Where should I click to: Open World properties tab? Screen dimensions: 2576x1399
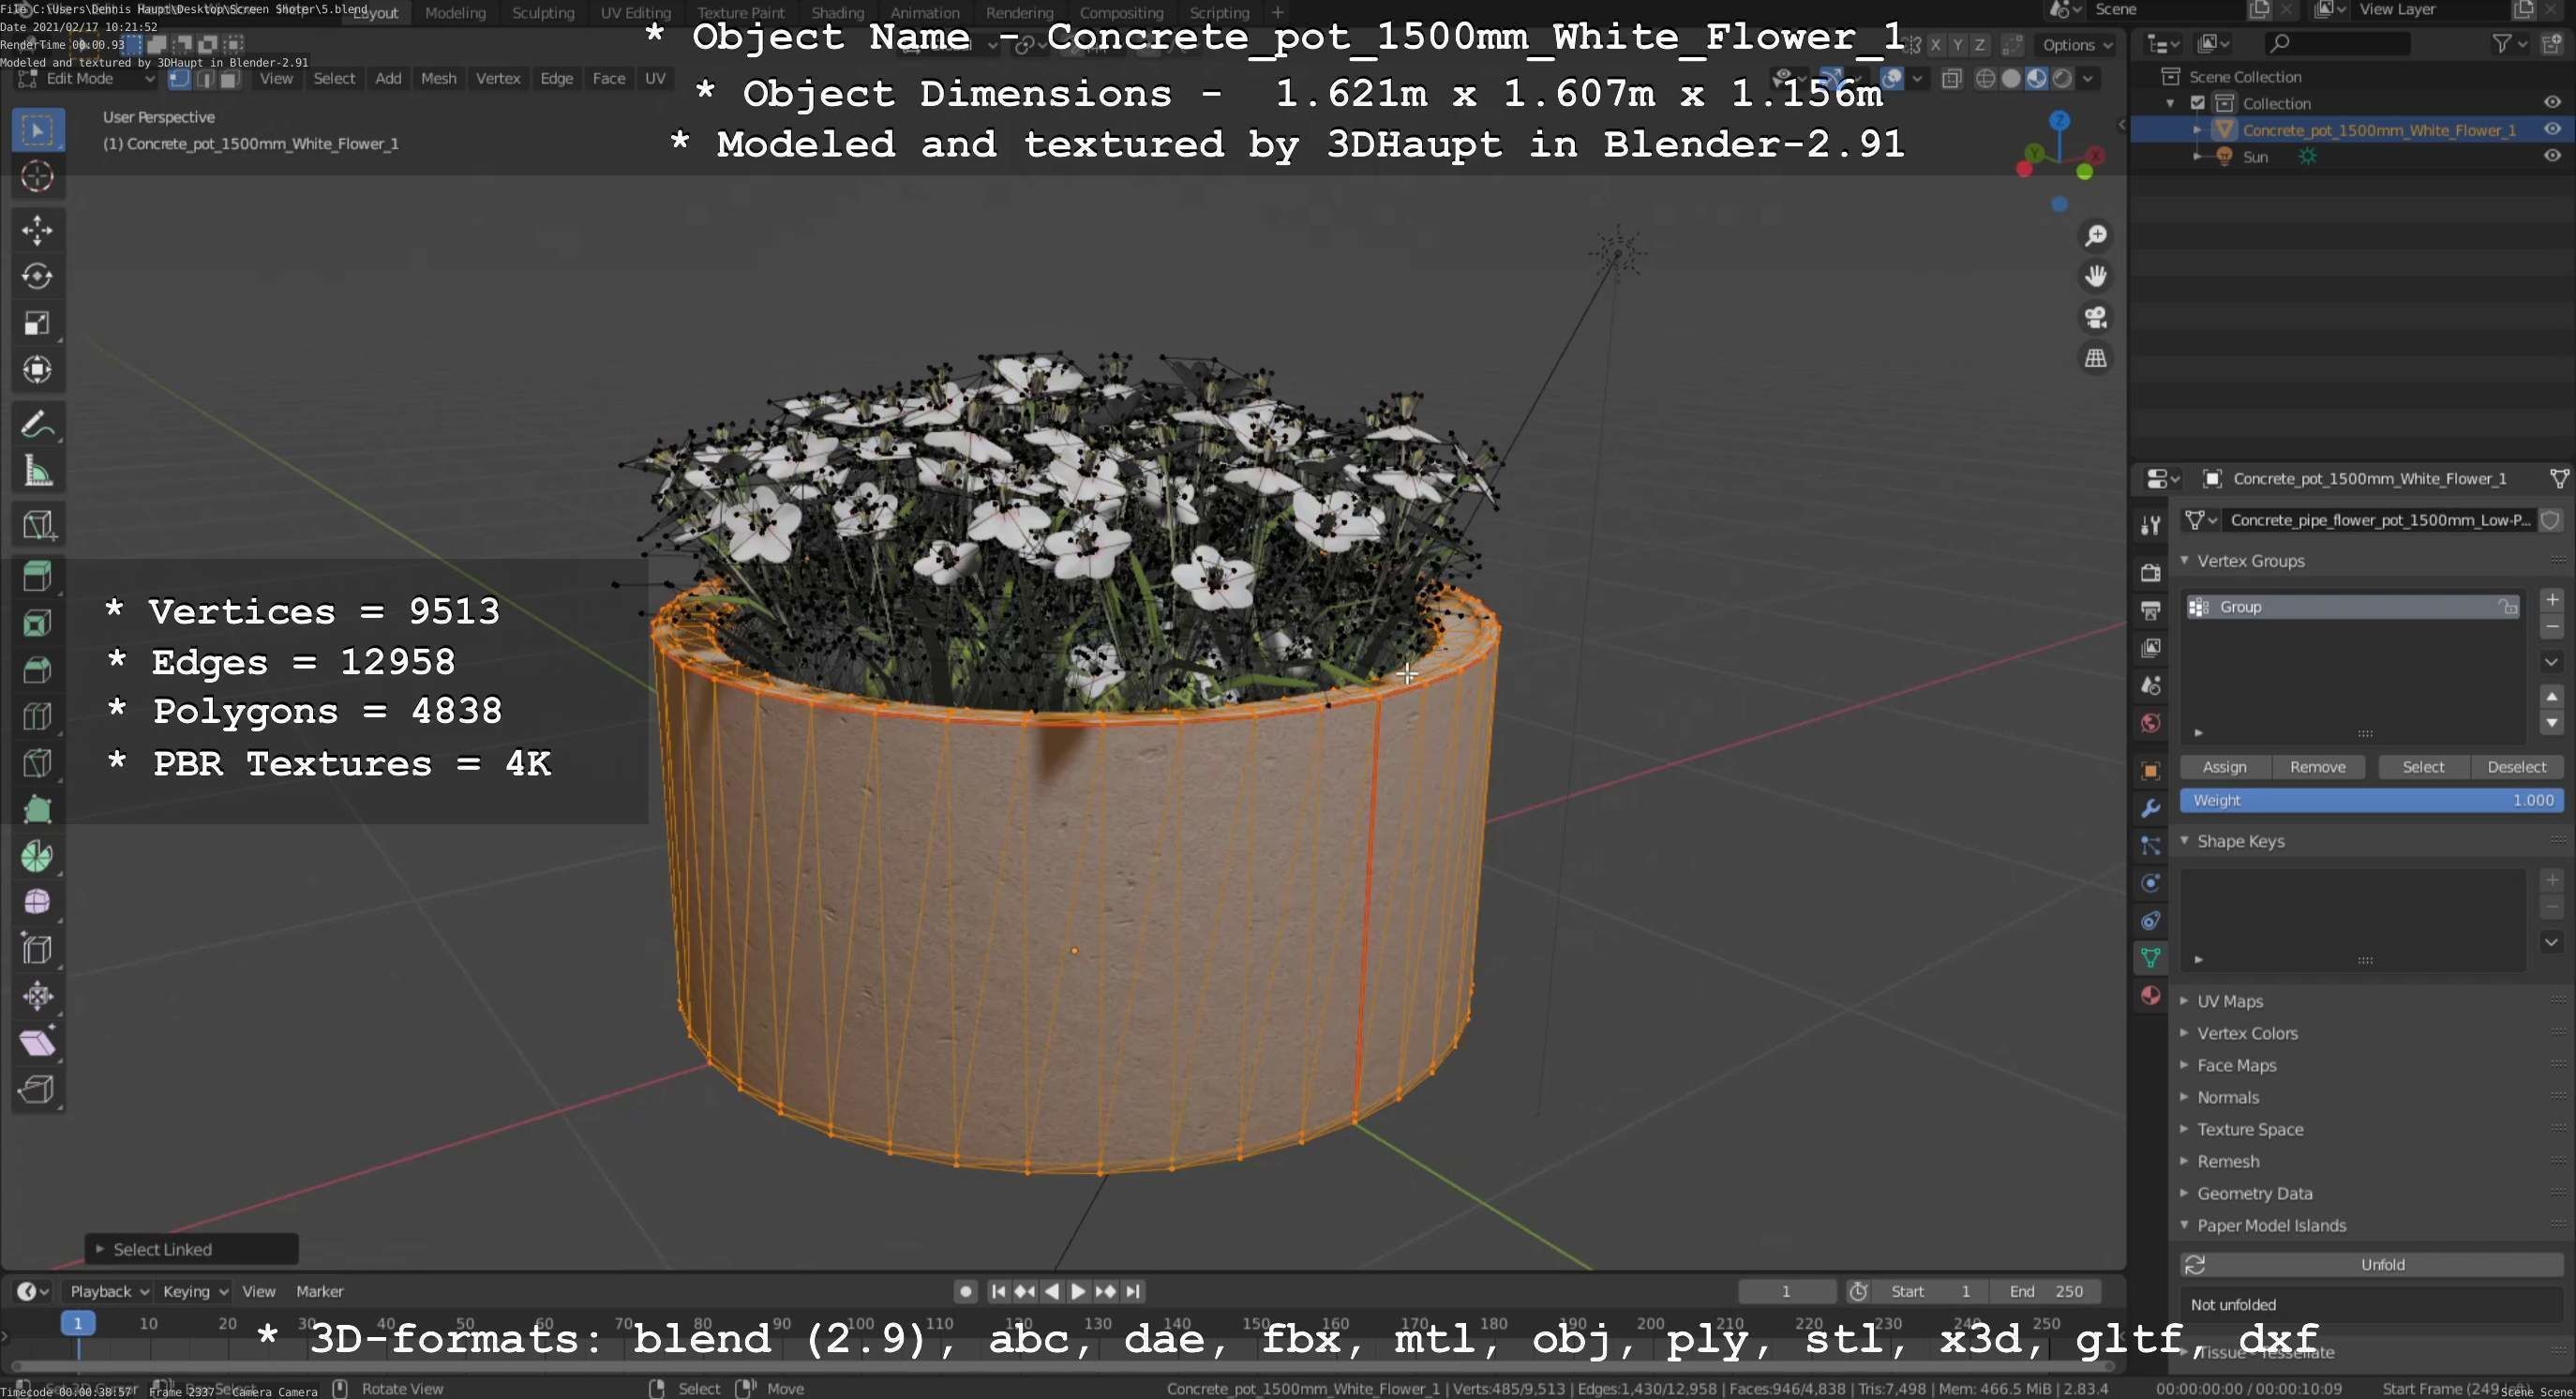(2150, 723)
